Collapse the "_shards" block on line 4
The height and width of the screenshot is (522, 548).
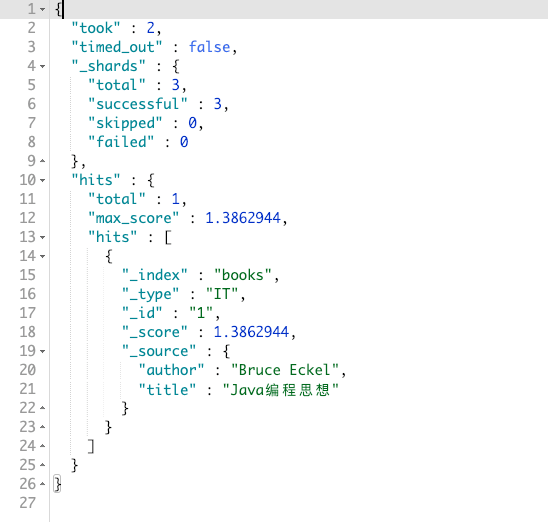pos(42,66)
